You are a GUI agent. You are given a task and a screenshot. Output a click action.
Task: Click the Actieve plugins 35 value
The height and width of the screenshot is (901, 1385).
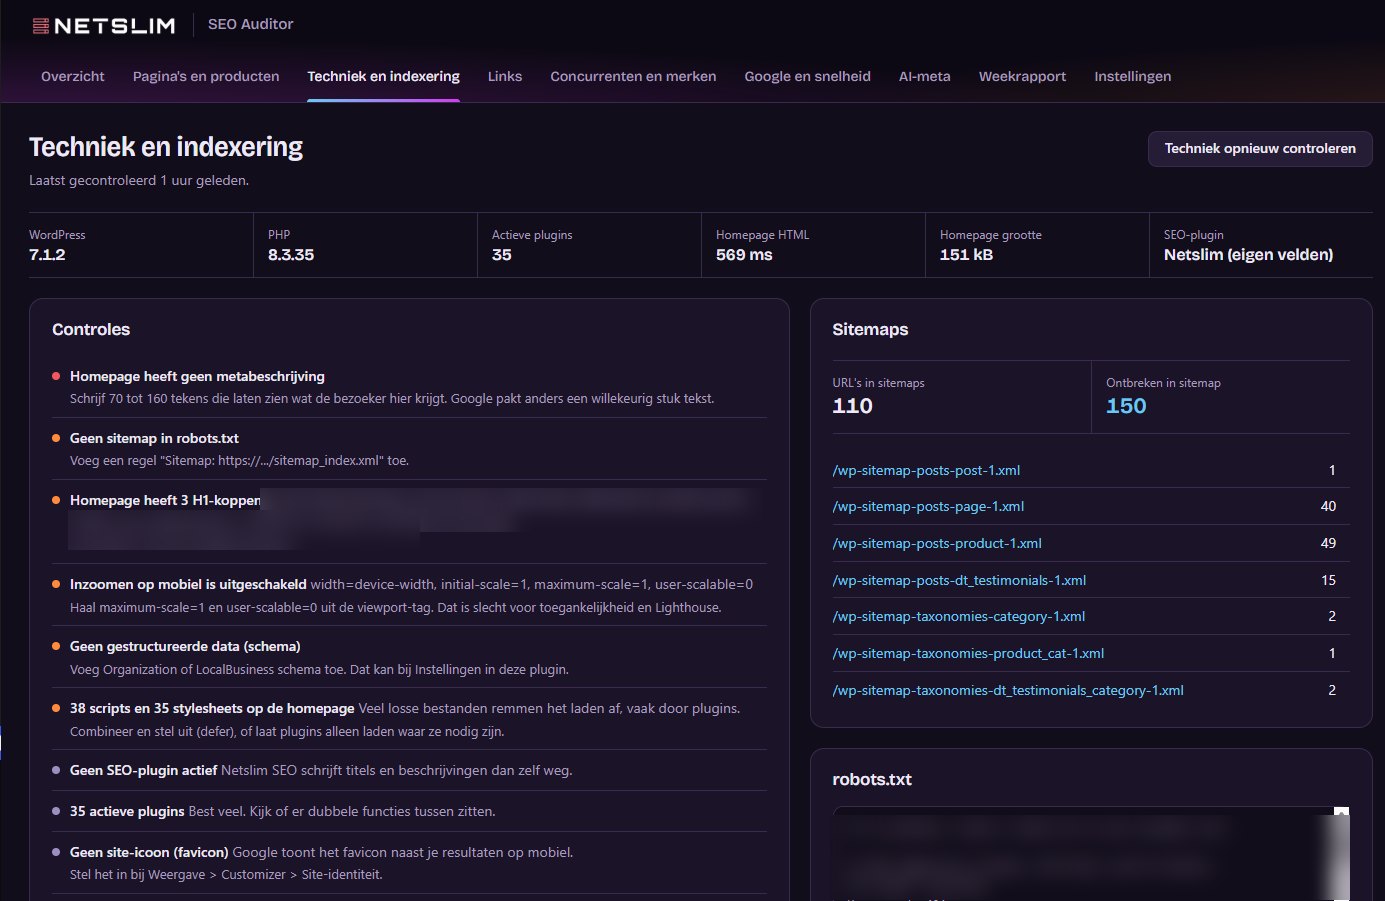pyautogui.click(x=502, y=255)
